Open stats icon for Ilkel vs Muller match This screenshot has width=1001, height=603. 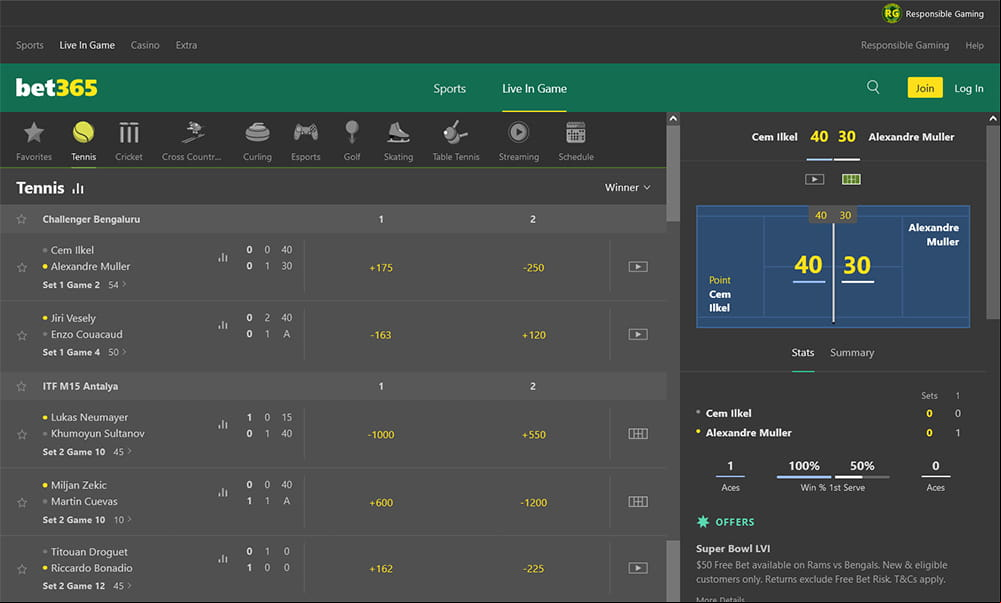[223, 257]
